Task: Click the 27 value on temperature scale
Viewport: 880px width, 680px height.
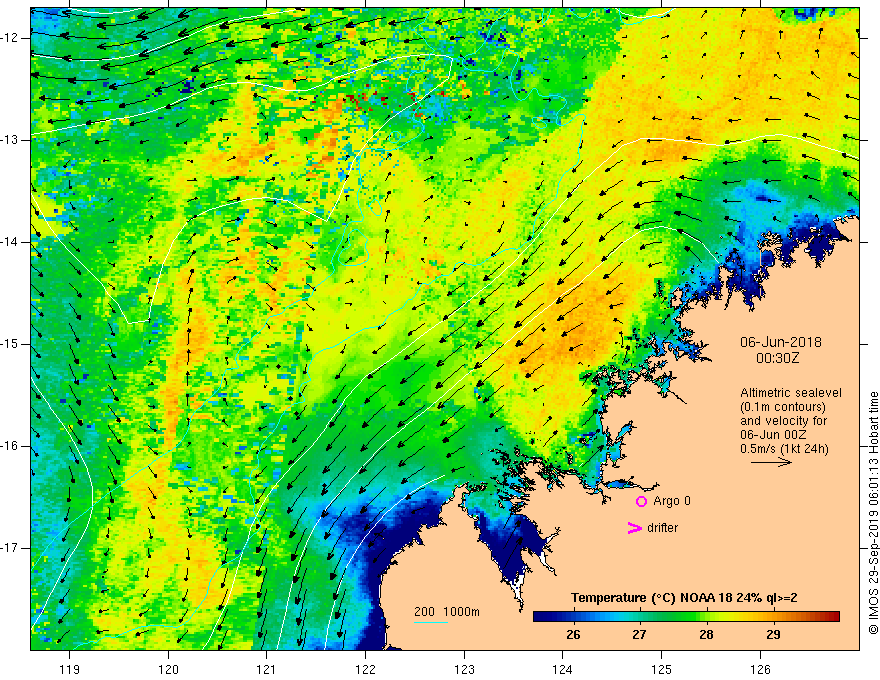Action: tap(639, 635)
